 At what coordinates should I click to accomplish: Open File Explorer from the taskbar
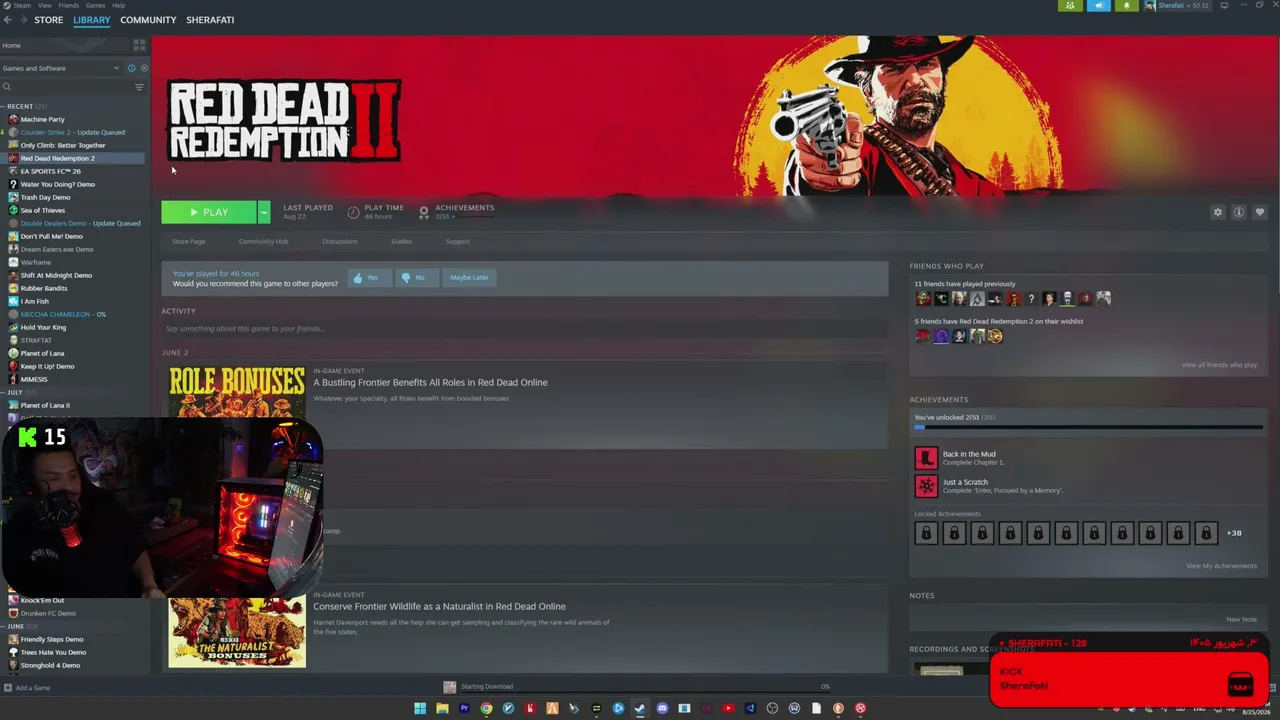[442, 709]
